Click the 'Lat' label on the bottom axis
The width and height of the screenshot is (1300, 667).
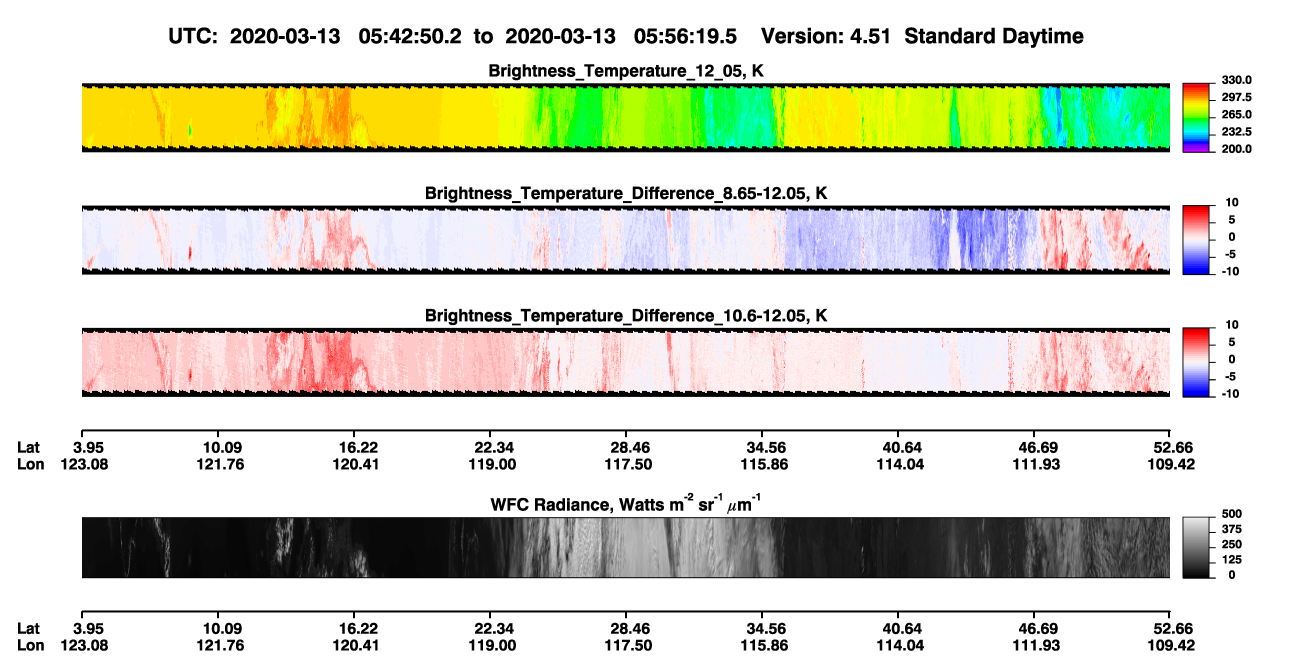tap(29, 628)
